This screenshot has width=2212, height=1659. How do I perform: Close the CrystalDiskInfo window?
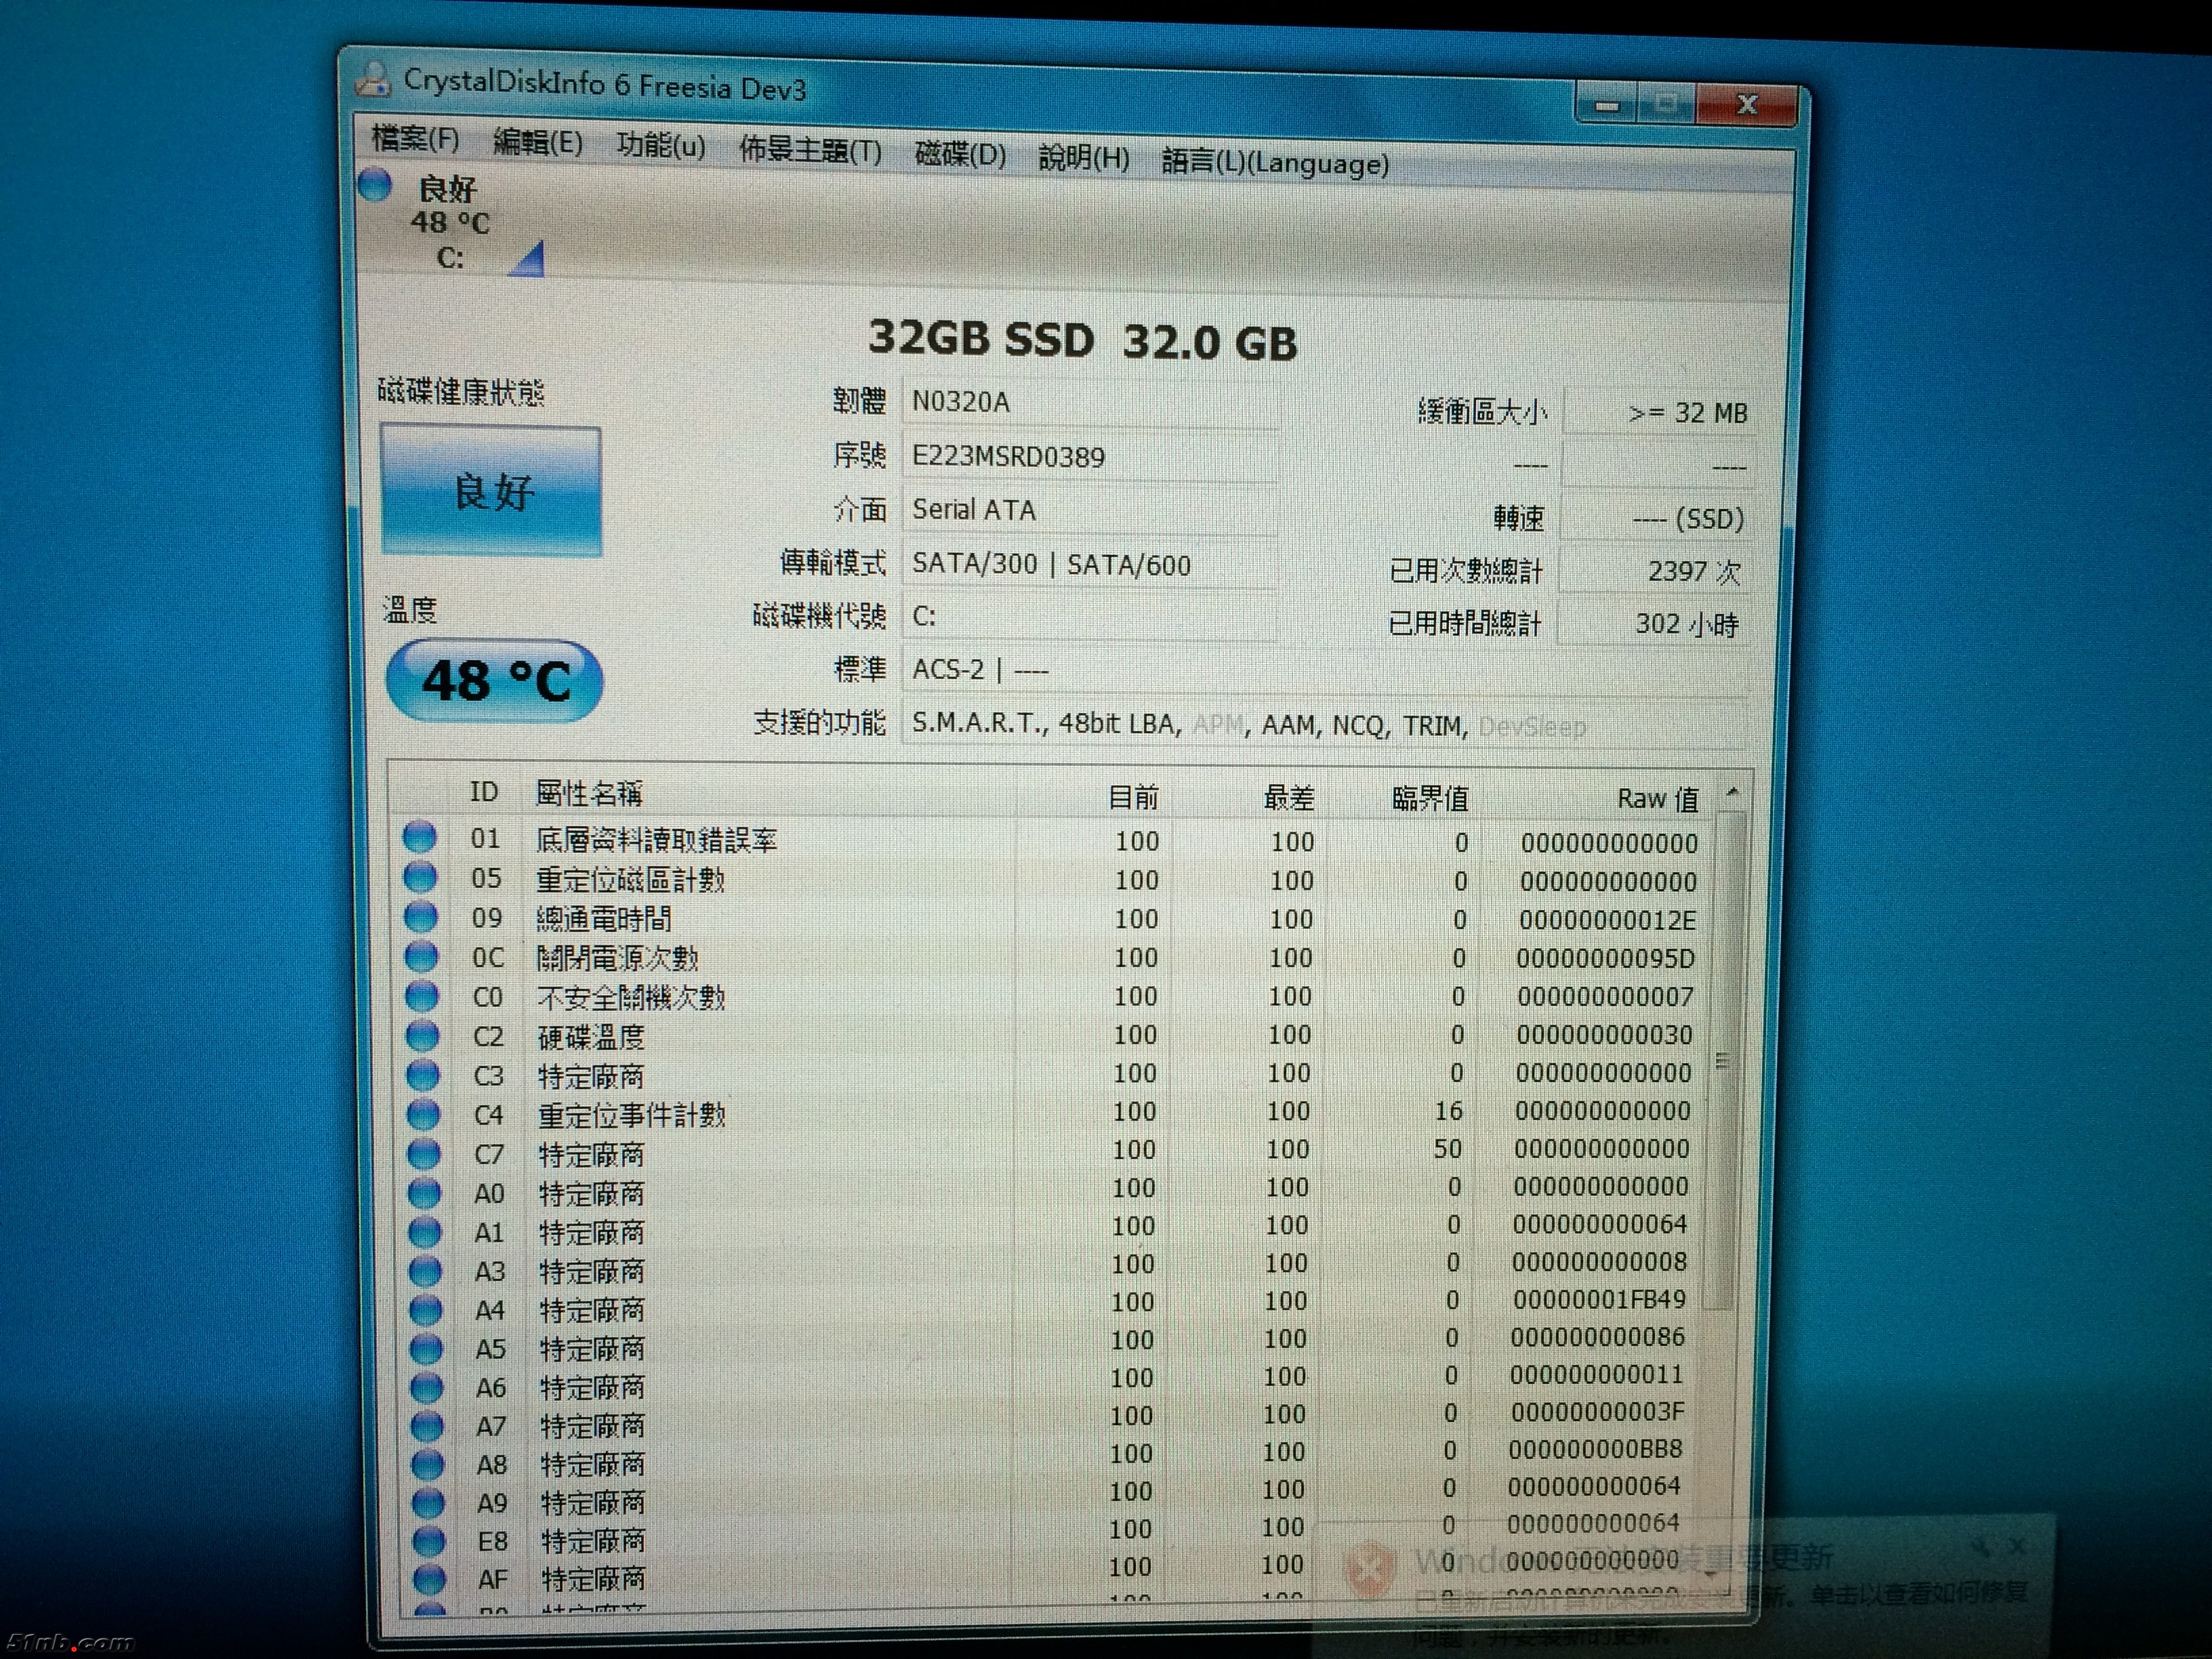point(1747,104)
